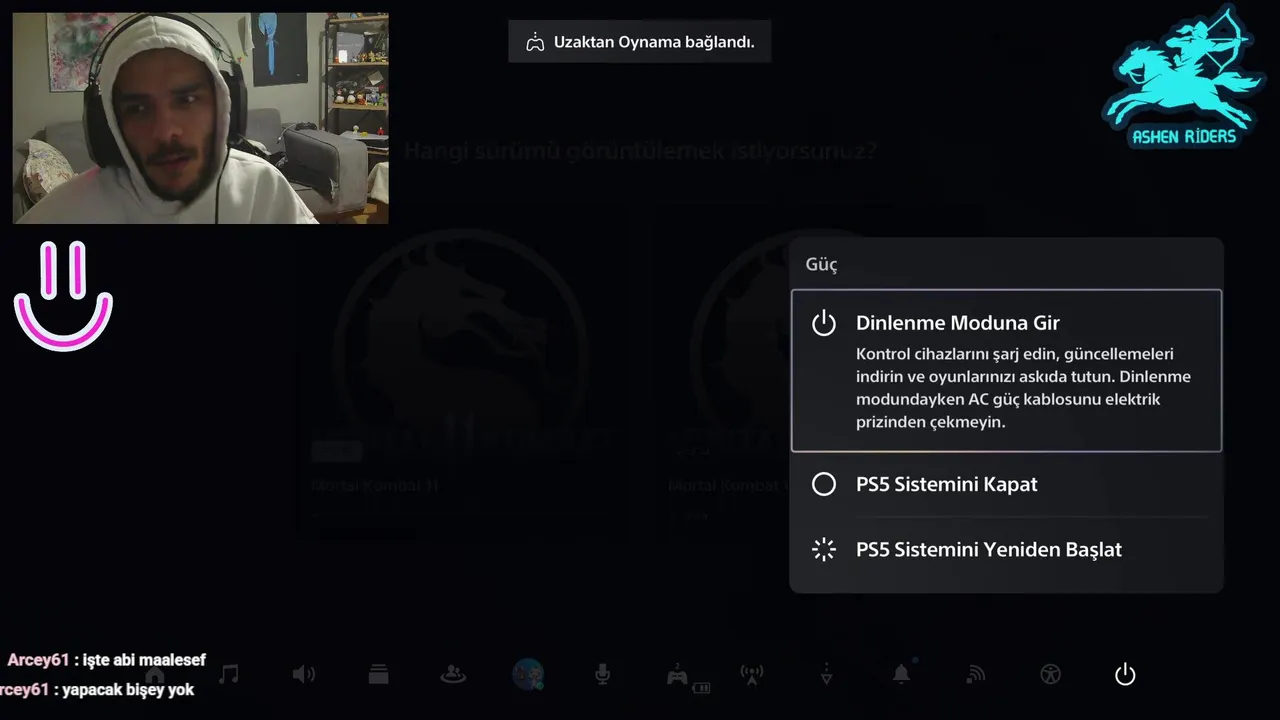Open the Game Base friends icon

453,674
